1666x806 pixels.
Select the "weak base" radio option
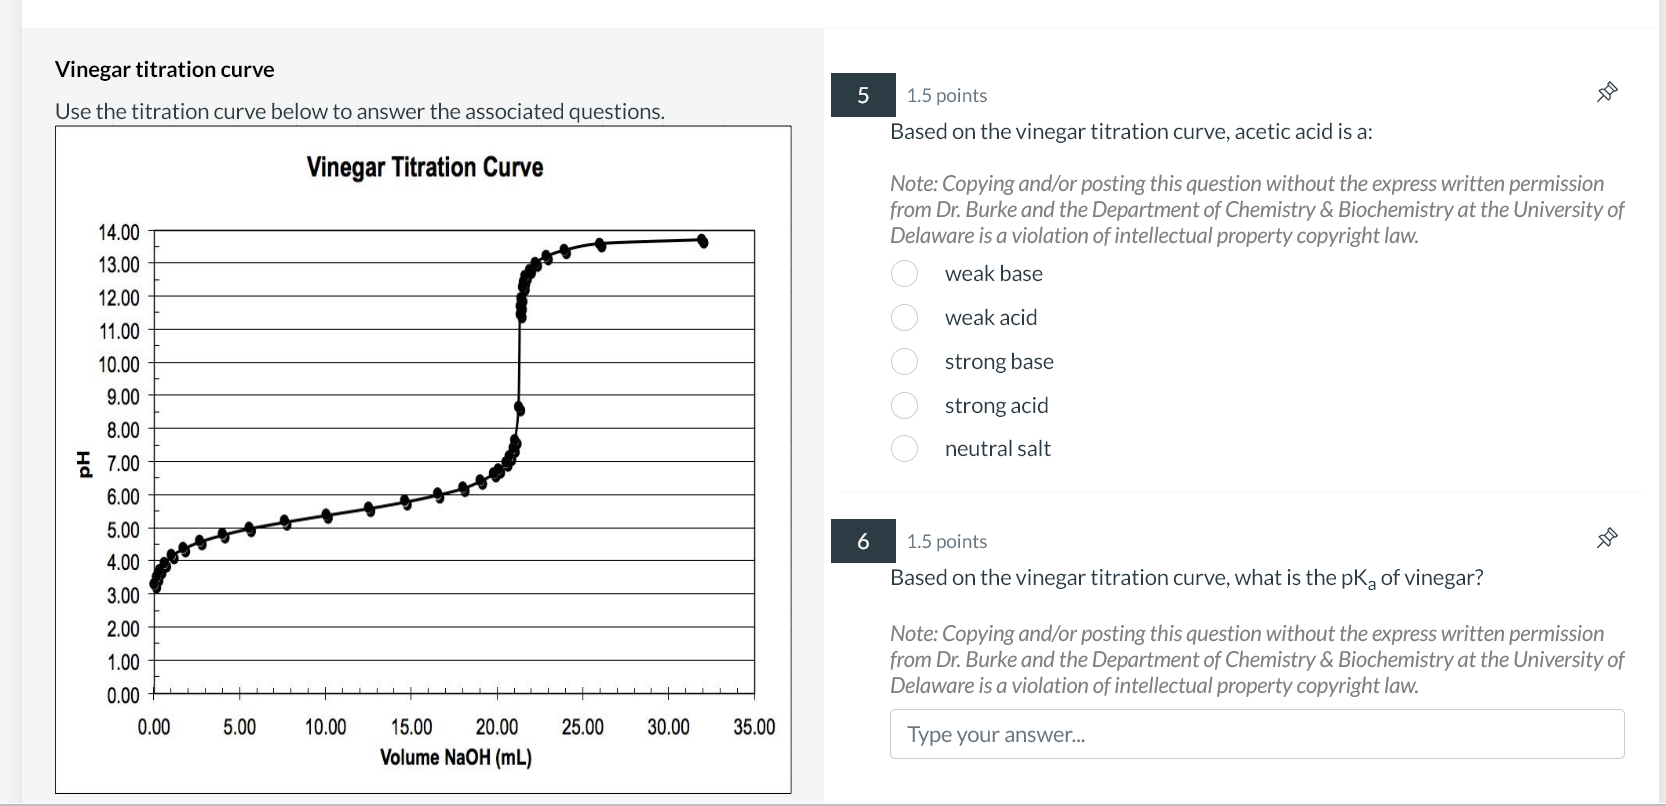point(905,274)
